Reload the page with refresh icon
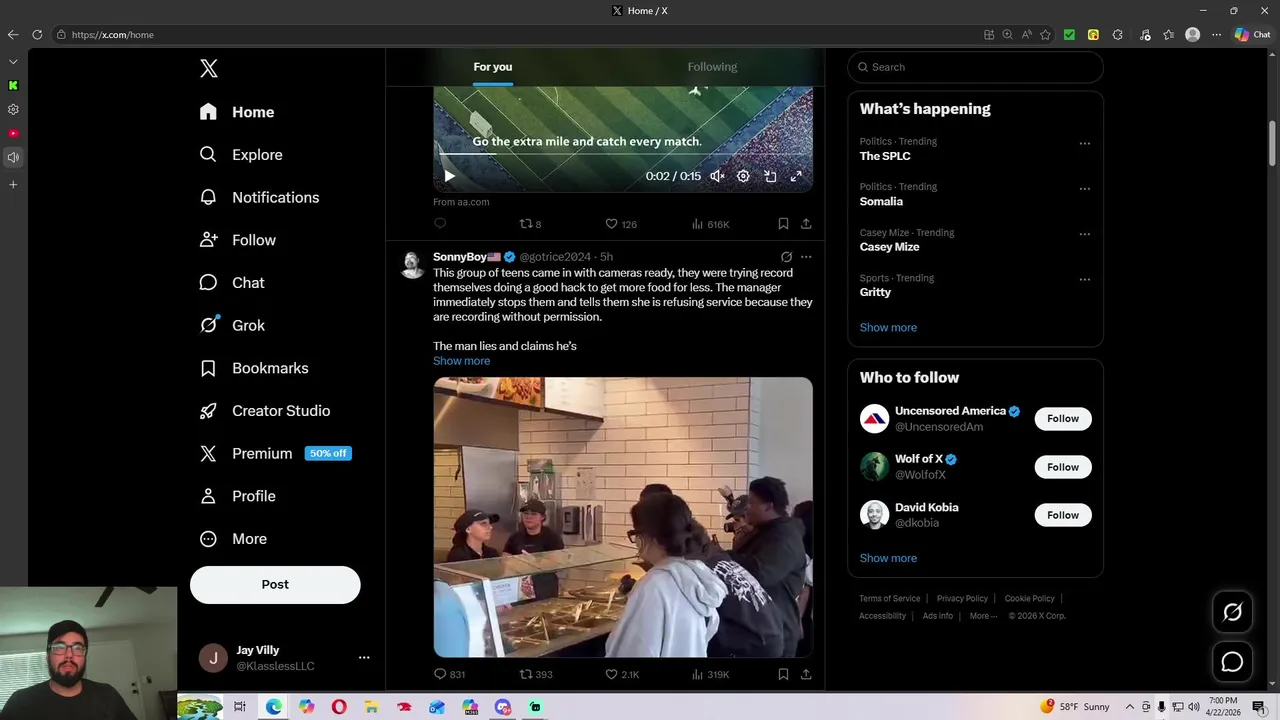This screenshot has height=720, width=1280. coord(37,35)
